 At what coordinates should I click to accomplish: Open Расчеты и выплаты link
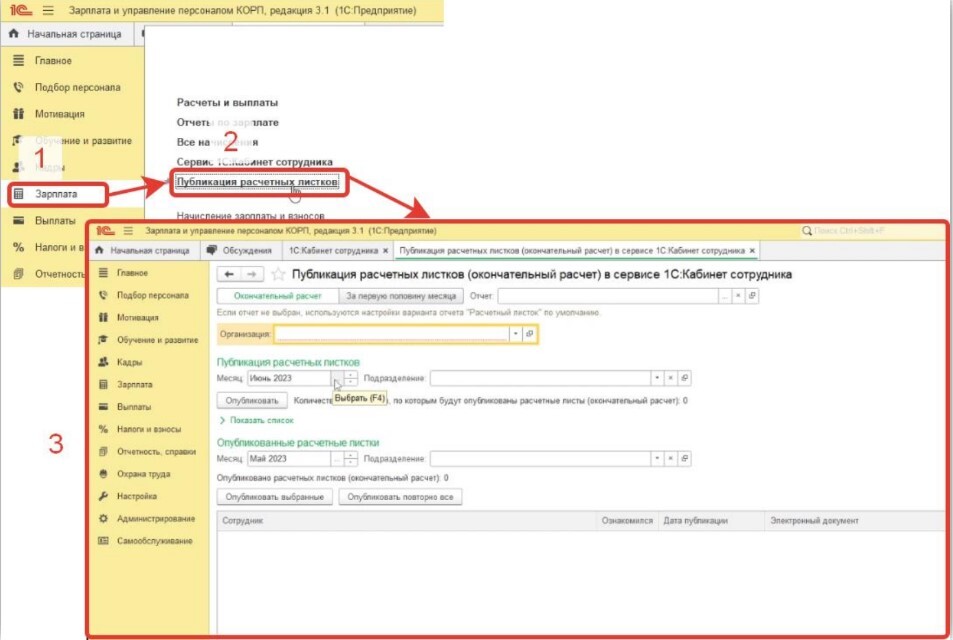227,103
